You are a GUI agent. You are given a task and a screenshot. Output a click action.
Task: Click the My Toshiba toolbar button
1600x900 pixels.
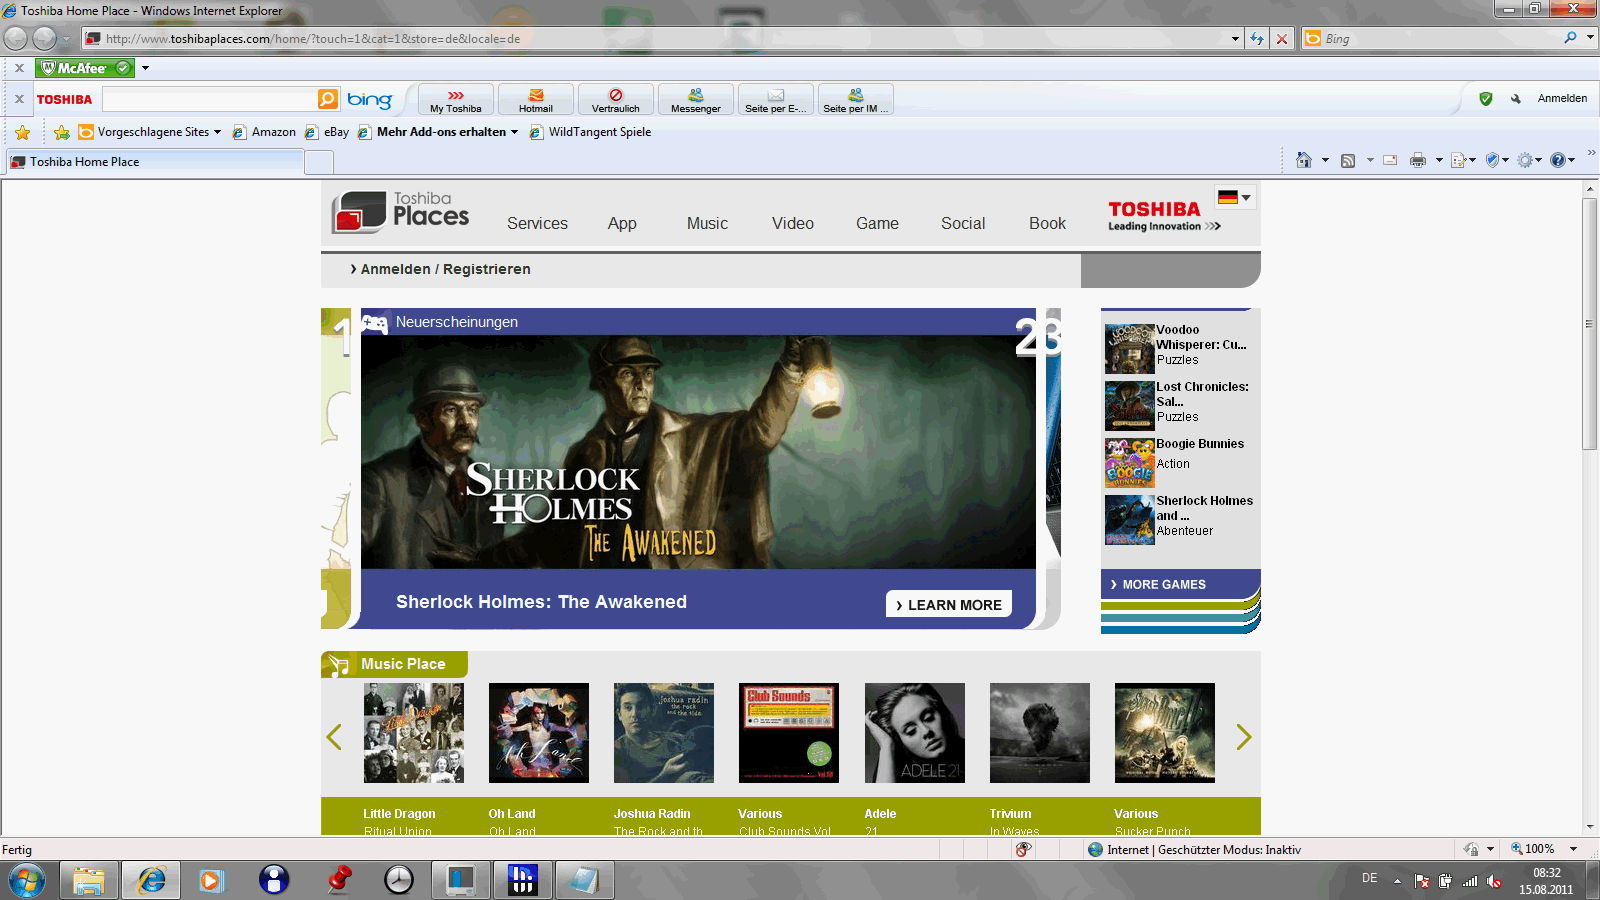(x=456, y=100)
